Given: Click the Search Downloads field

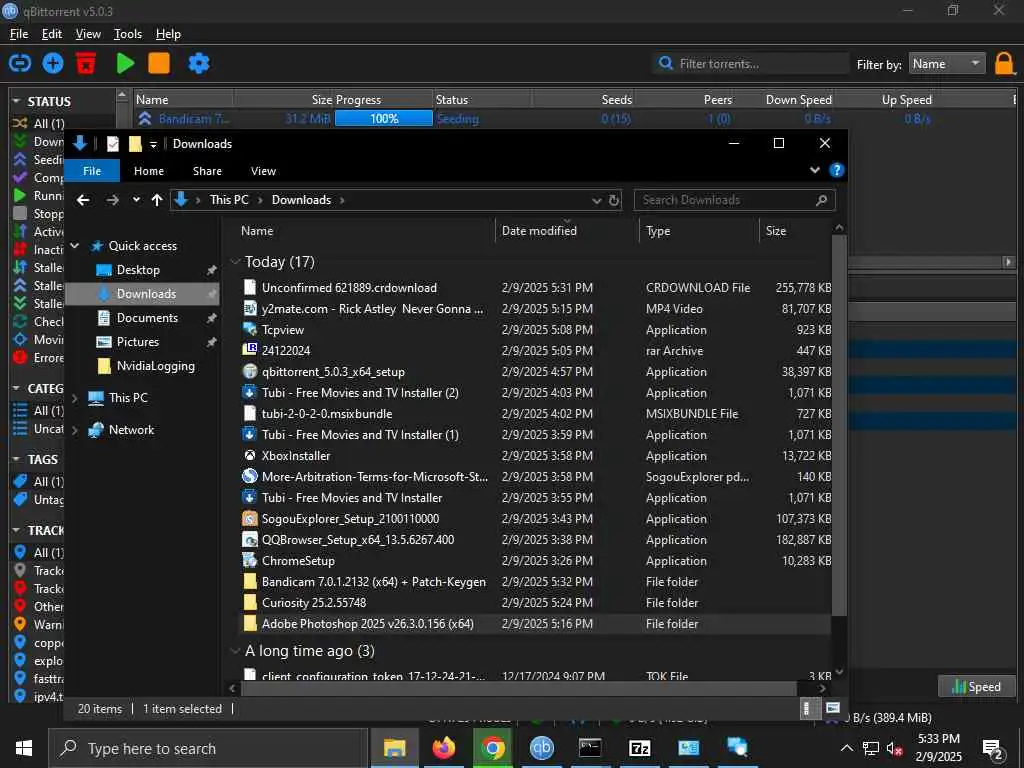Looking at the screenshot, I should click(735, 200).
